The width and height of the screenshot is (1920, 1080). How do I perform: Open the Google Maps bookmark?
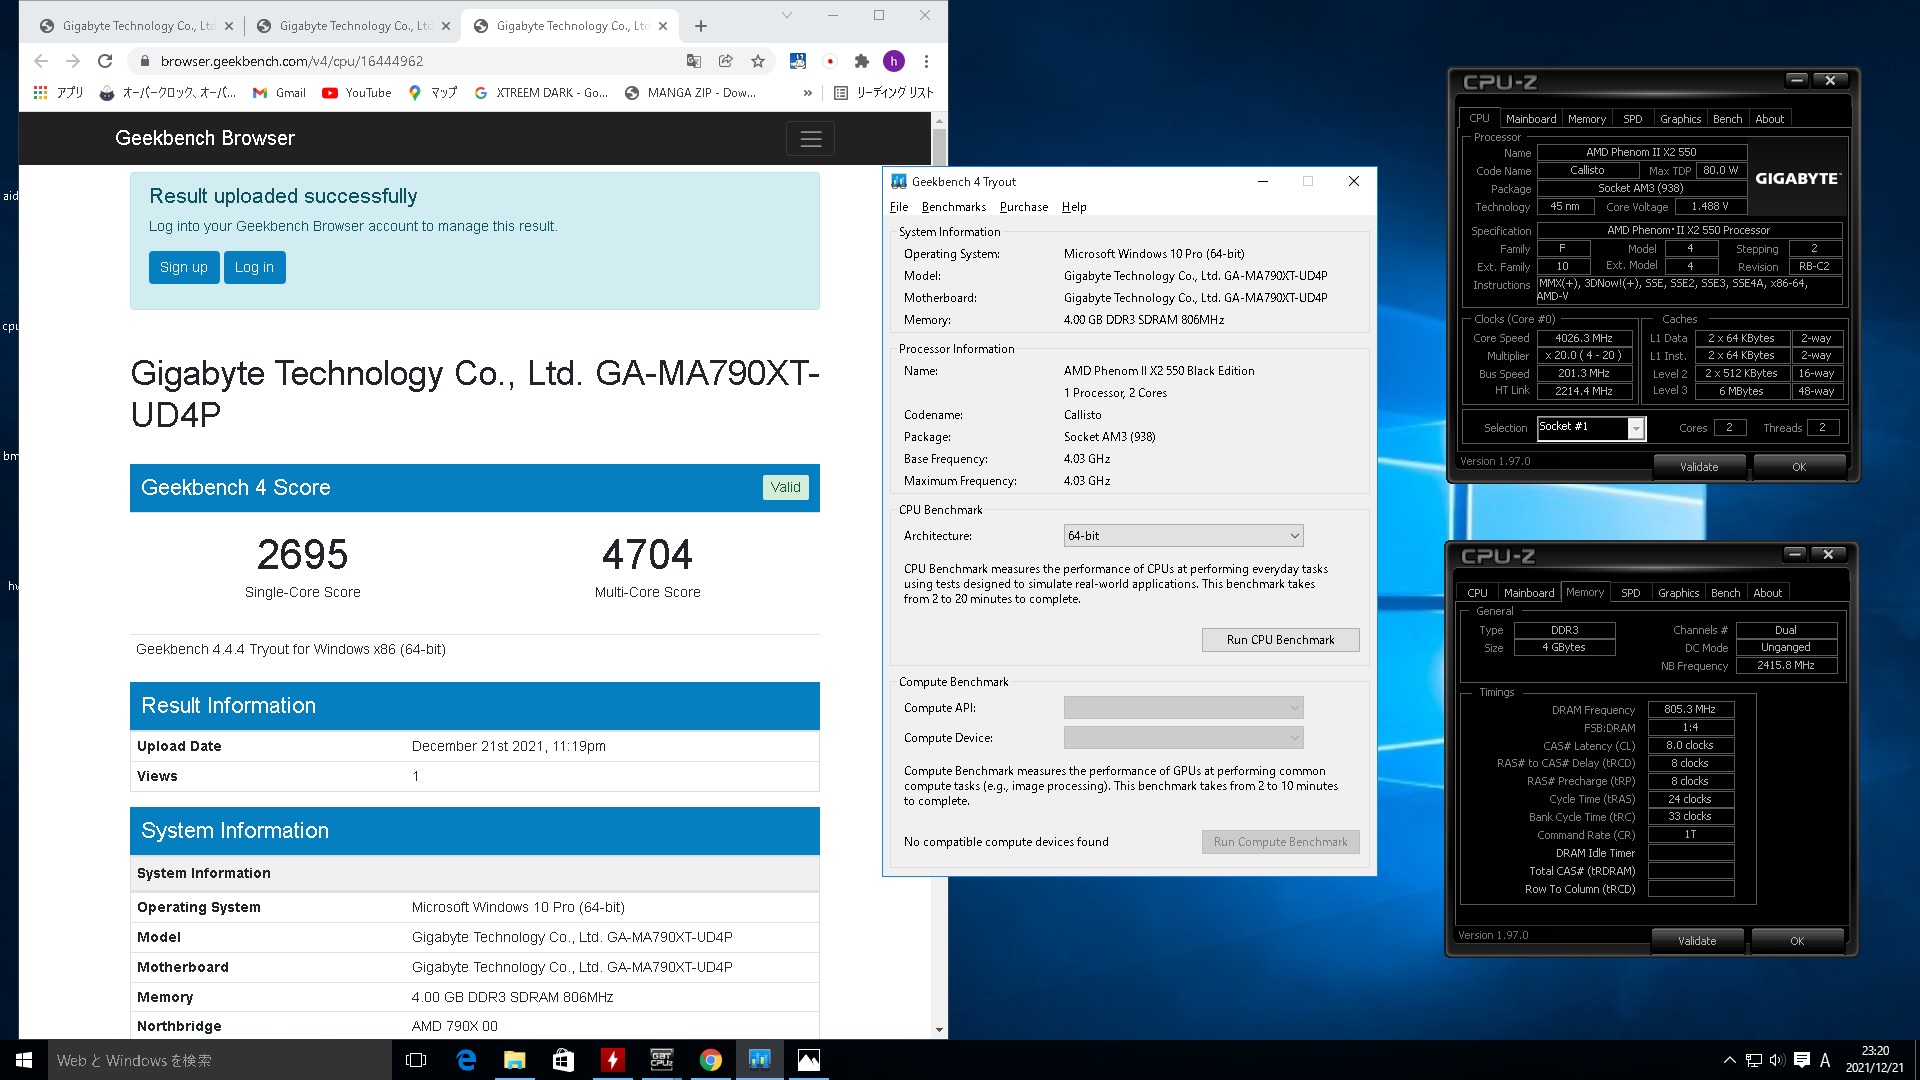point(433,92)
